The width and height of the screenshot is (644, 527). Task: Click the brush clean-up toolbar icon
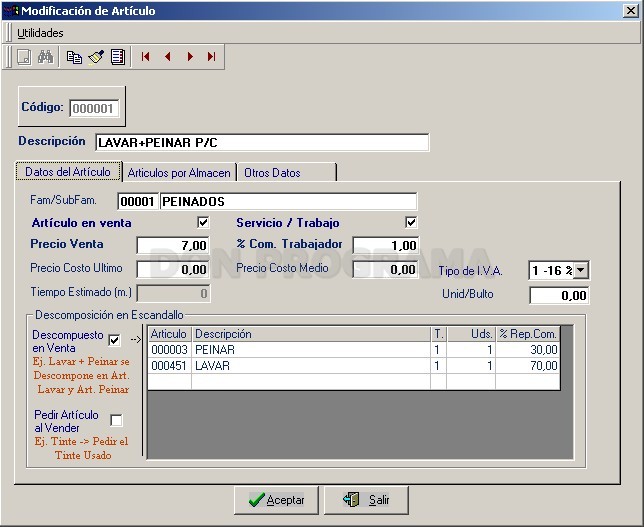click(96, 57)
